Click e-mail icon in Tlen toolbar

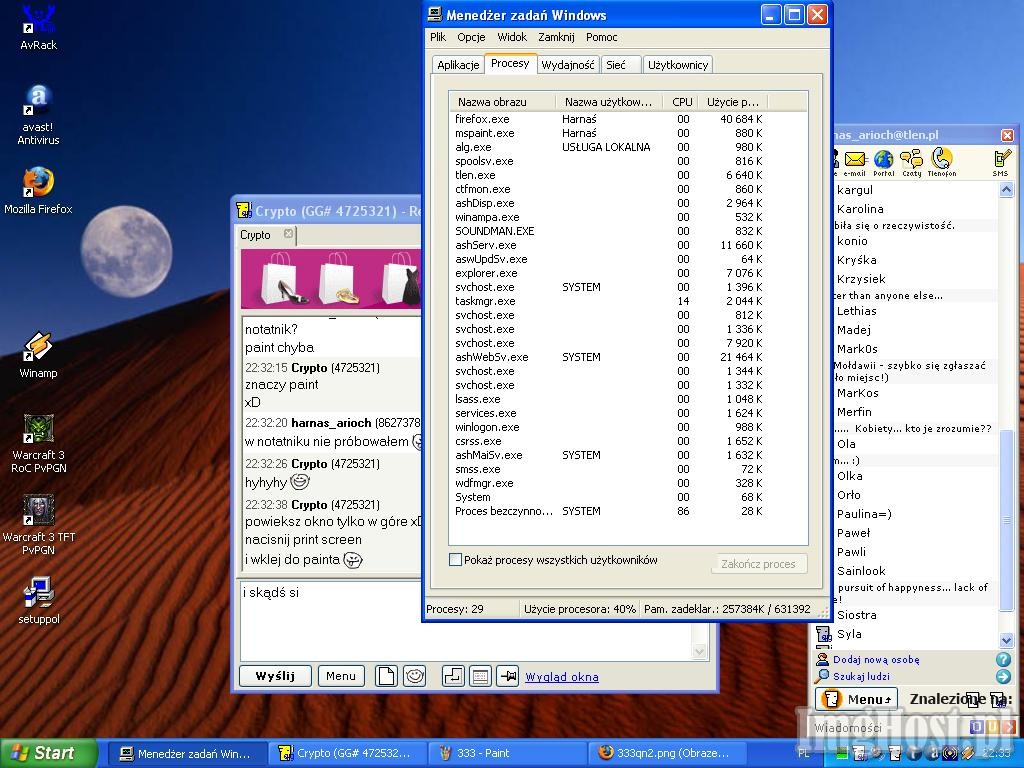click(854, 163)
